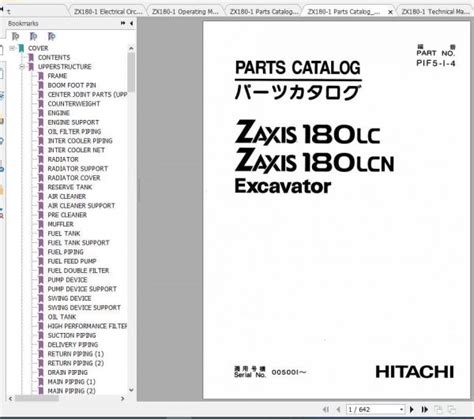
Task: Click continuous page view icon in status bar
Action: click(x=452, y=409)
